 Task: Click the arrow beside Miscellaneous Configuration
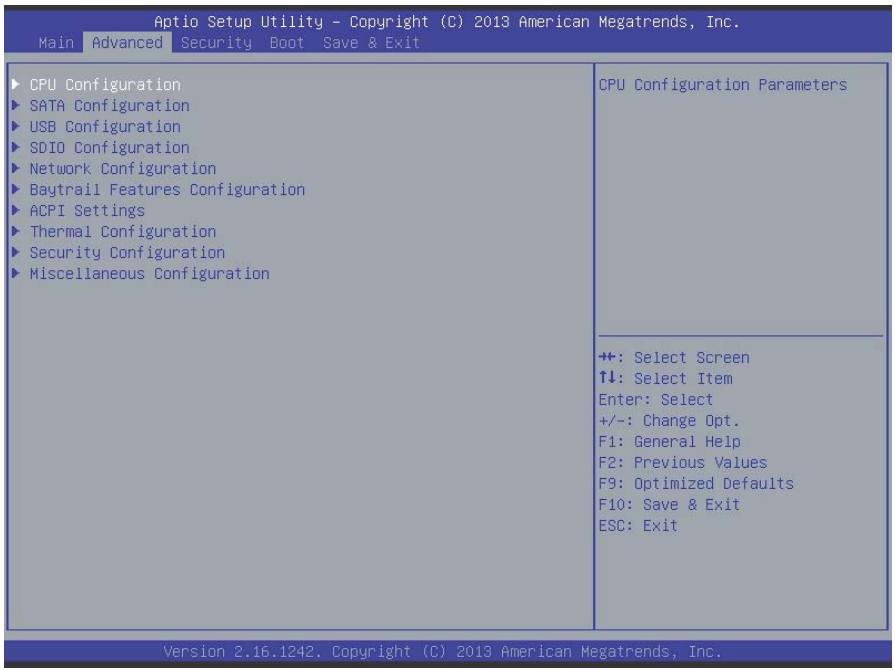(16, 274)
